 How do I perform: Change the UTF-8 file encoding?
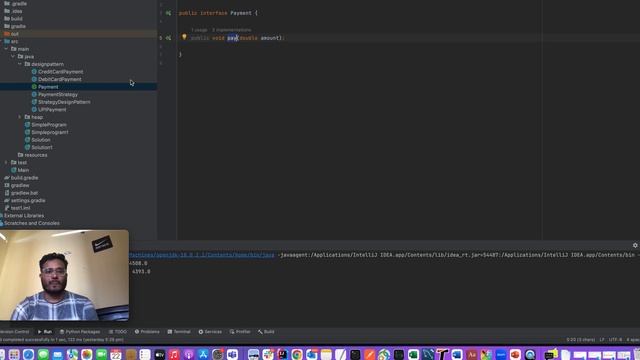615,340
